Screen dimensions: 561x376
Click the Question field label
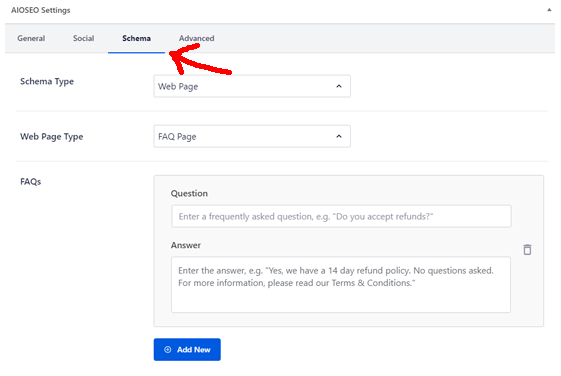(x=189, y=194)
